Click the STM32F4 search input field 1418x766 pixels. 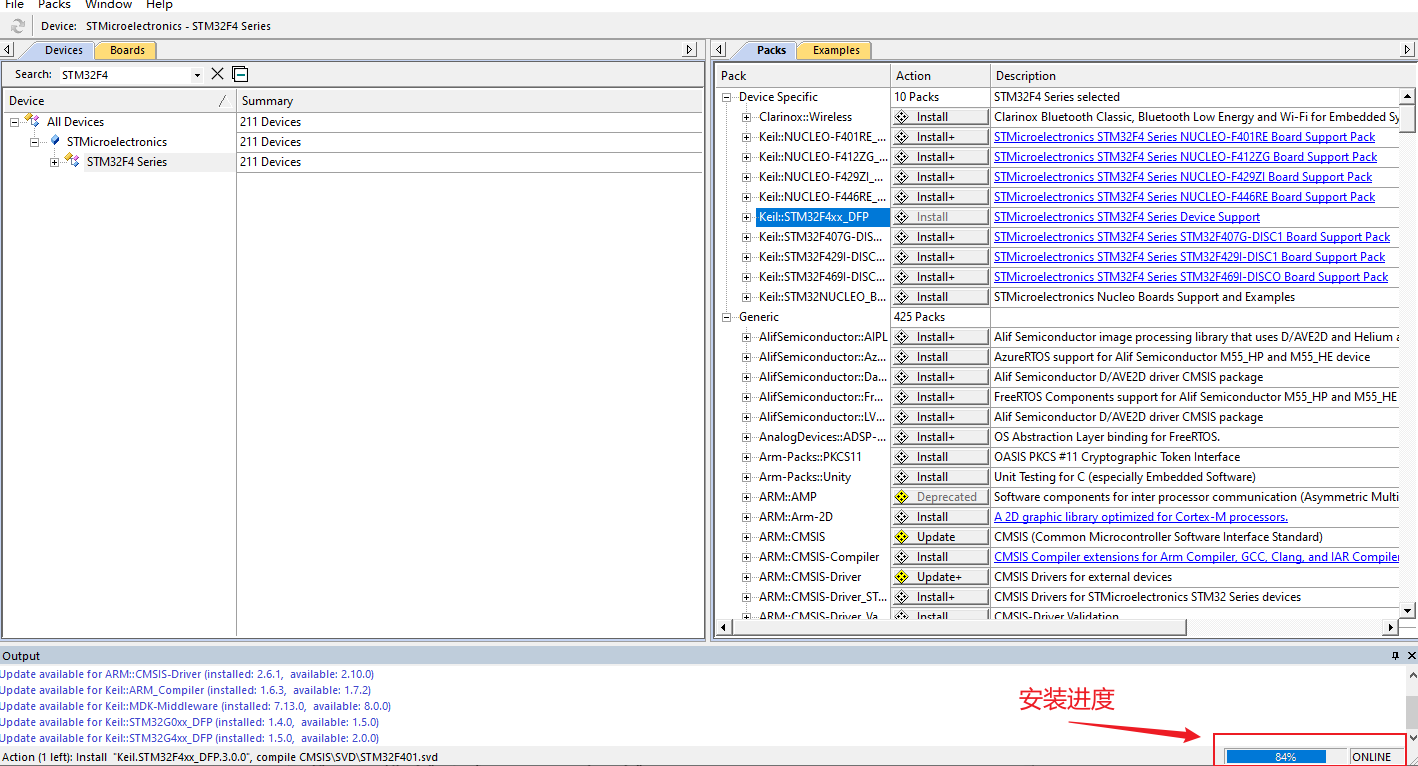(124, 75)
